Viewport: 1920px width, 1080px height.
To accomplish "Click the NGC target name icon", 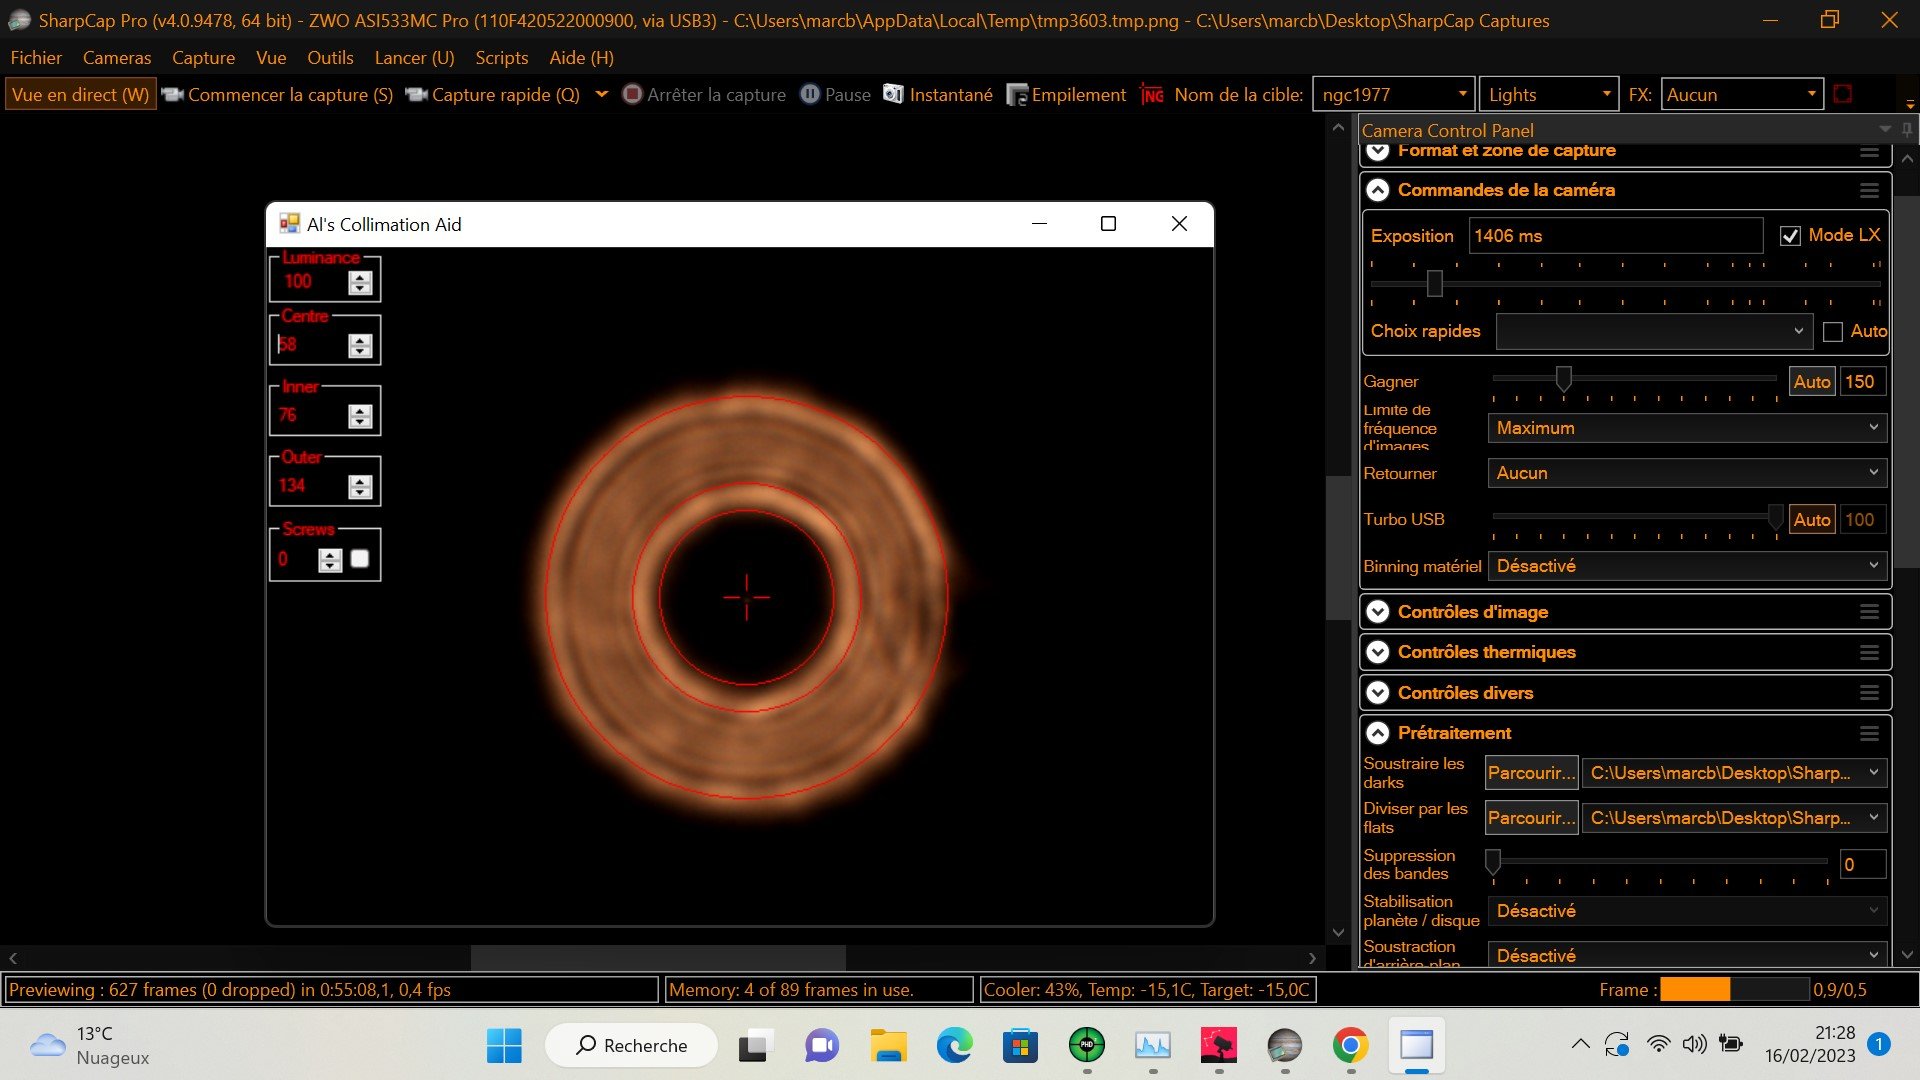I will pyautogui.click(x=1152, y=95).
